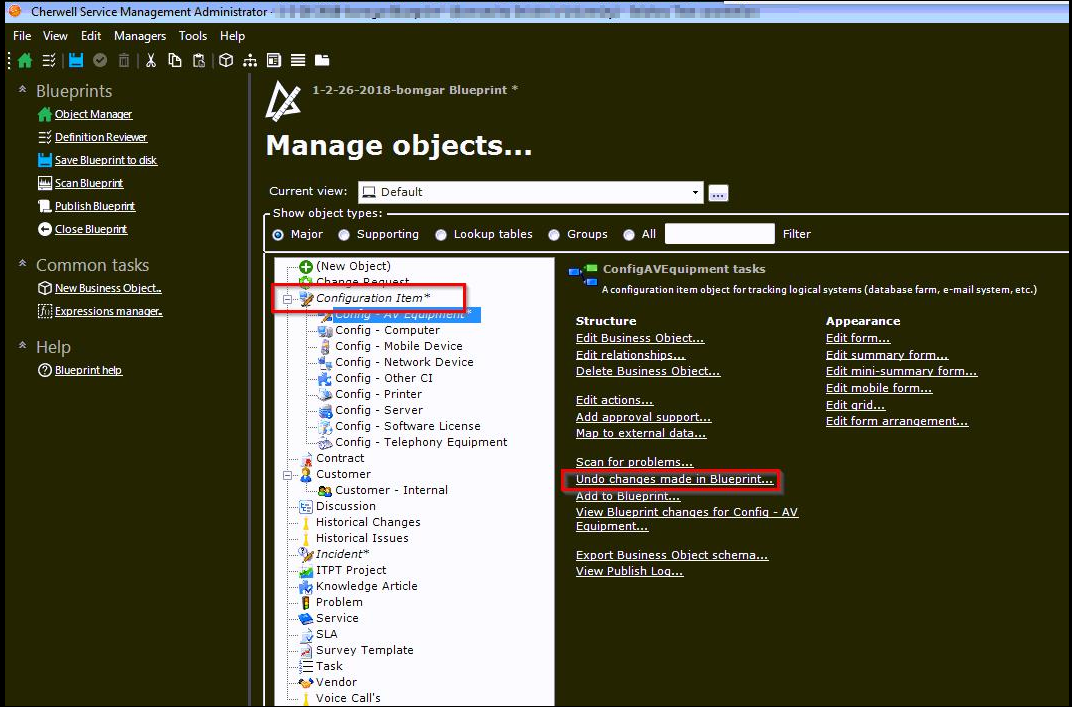Select the green Home toolbar icon

[x=25, y=60]
